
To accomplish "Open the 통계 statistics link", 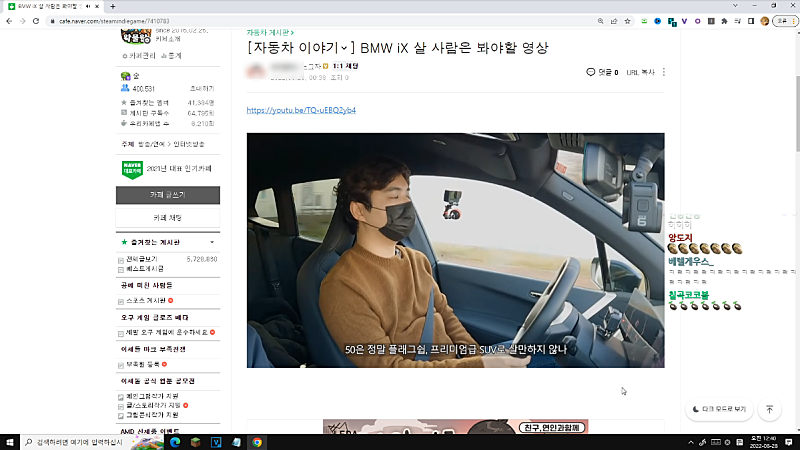I will point(171,56).
